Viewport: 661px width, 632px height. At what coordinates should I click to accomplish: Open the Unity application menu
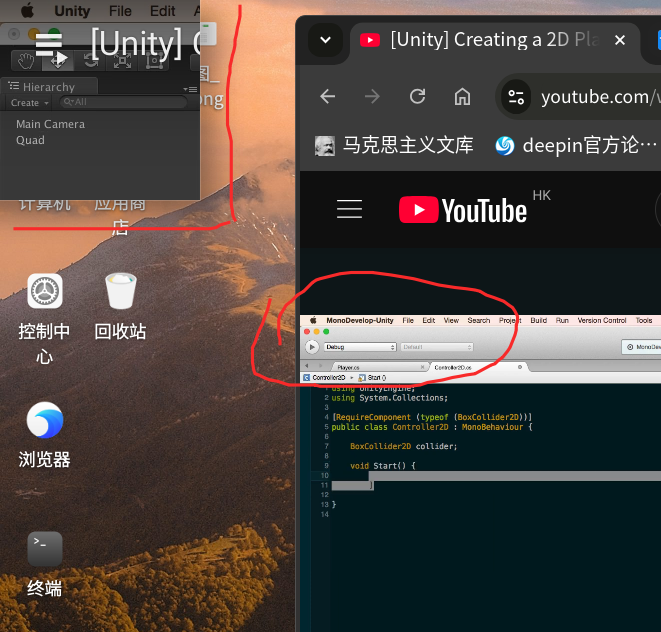72,11
